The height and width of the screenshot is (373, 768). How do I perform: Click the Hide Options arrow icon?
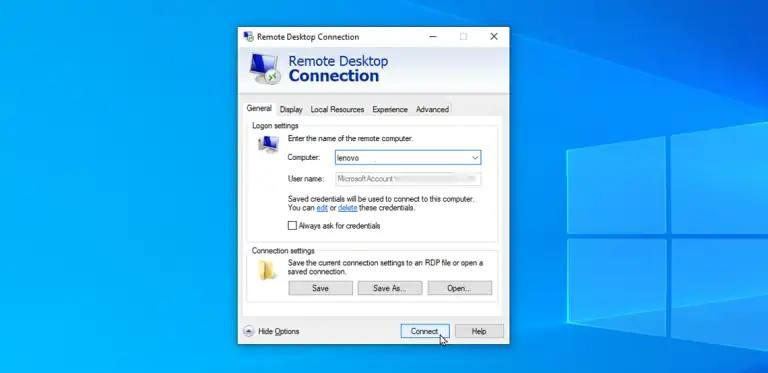coord(248,331)
